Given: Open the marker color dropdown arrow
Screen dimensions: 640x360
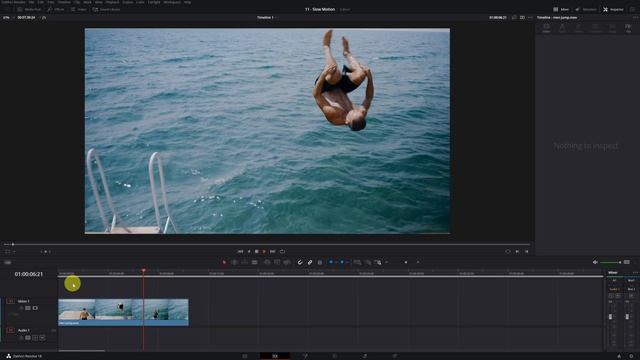Looking at the screenshot, I should tap(347, 262).
